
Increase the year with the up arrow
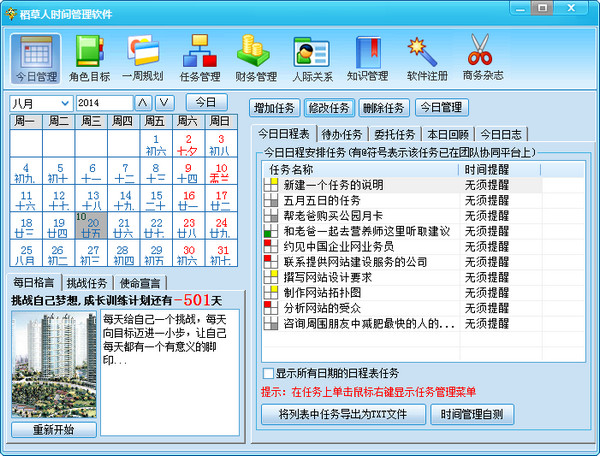[x=143, y=103]
